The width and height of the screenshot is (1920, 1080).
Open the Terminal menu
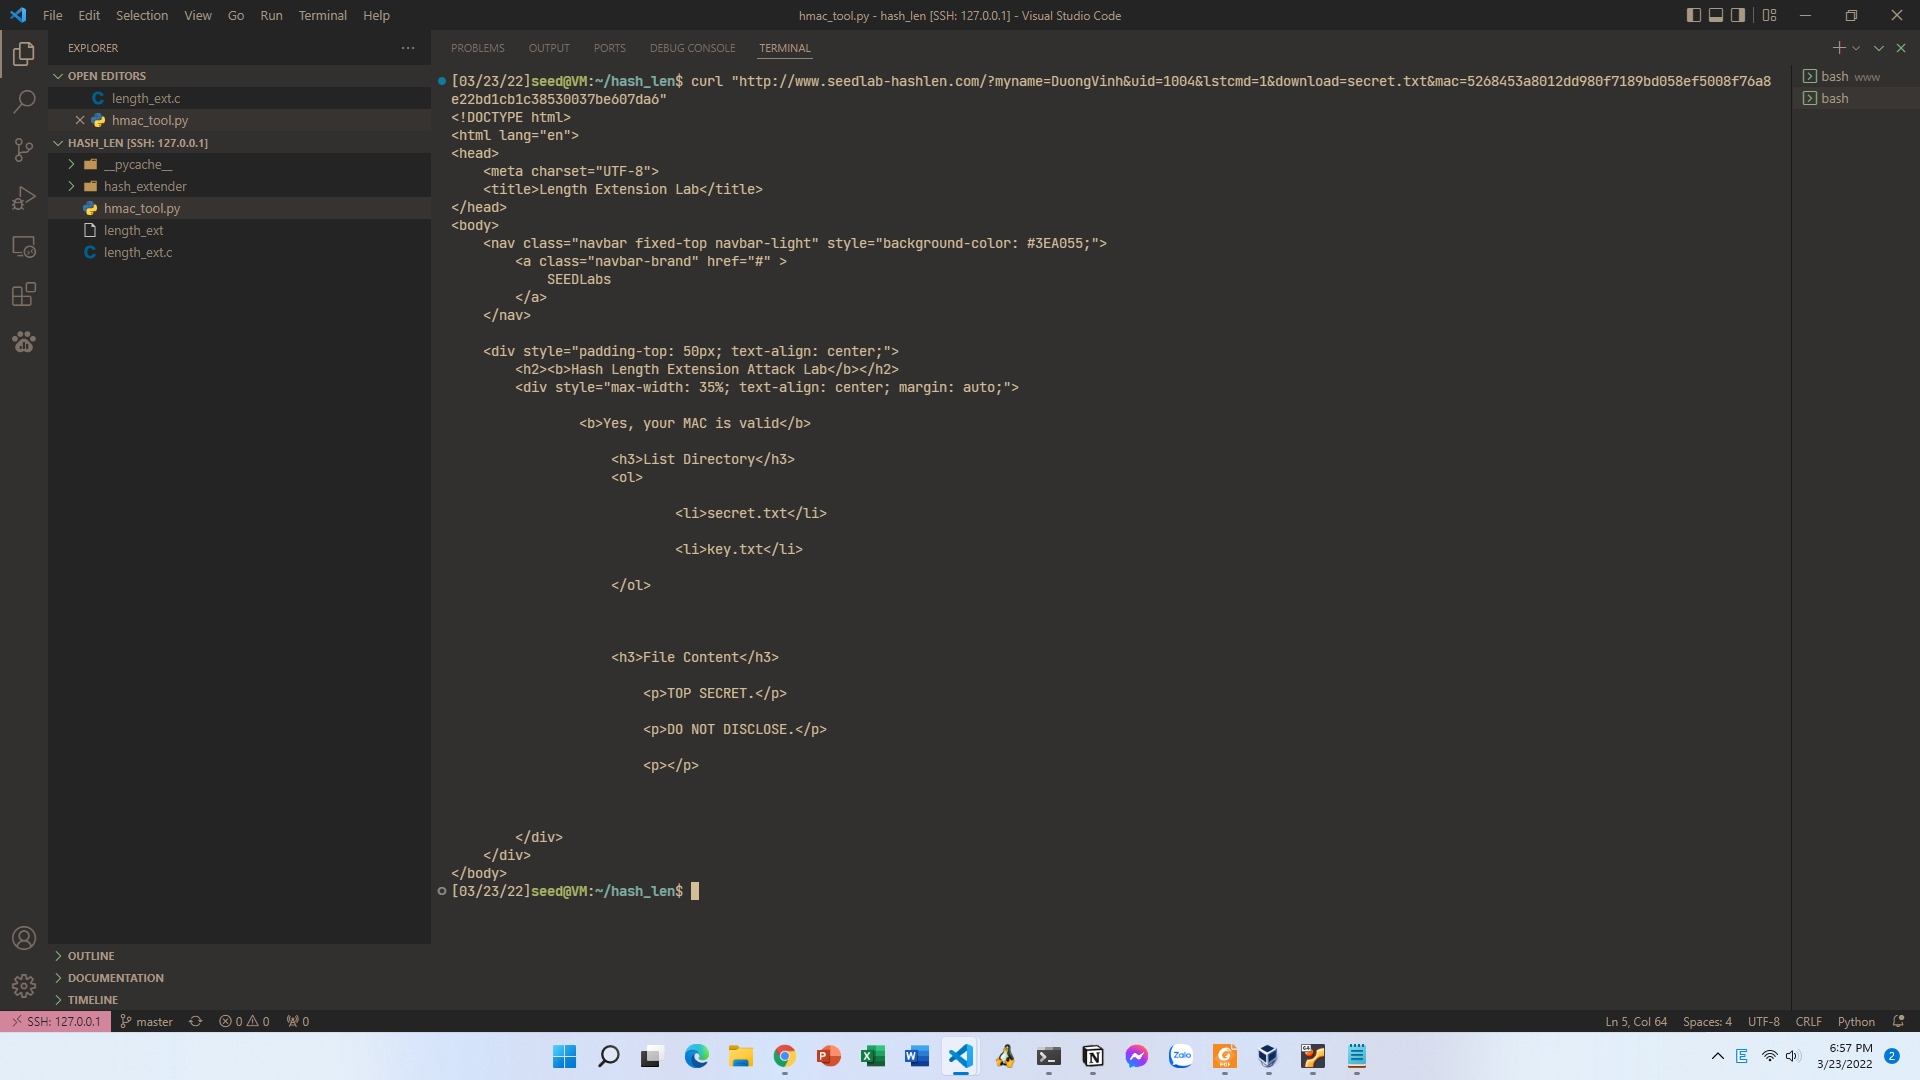322,15
